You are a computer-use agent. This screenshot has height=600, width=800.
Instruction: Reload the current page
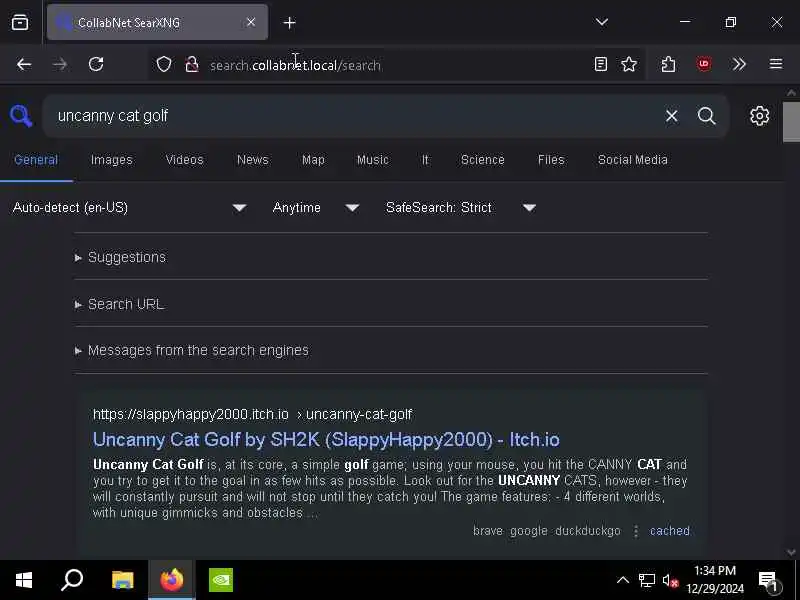click(x=96, y=64)
